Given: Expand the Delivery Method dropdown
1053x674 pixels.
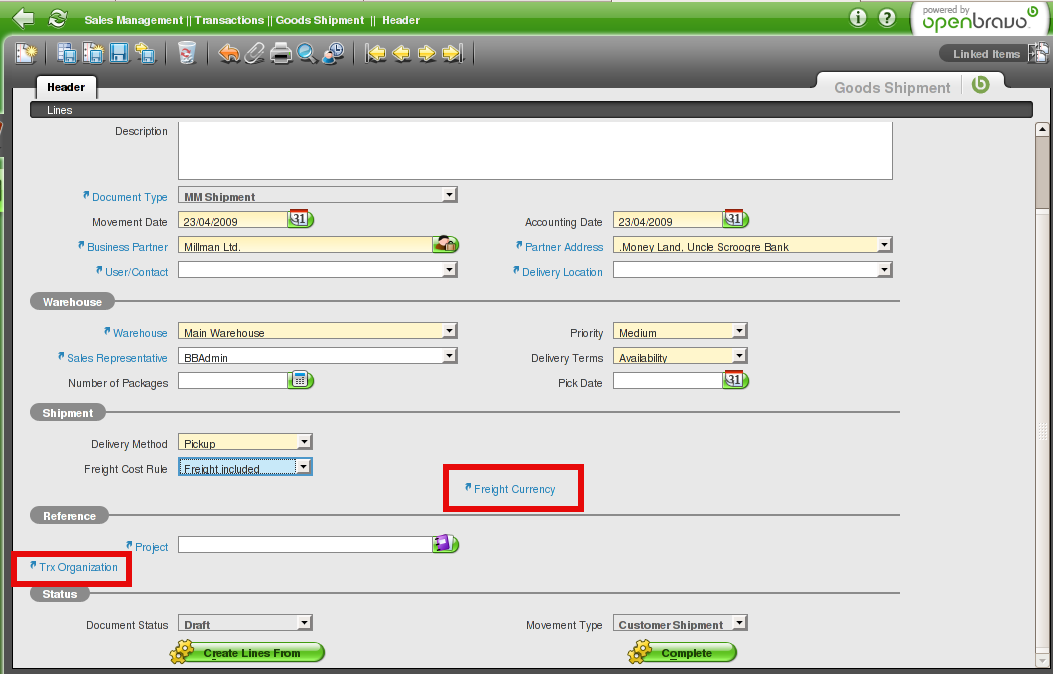Looking at the screenshot, I should pyautogui.click(x=304, y=441).
